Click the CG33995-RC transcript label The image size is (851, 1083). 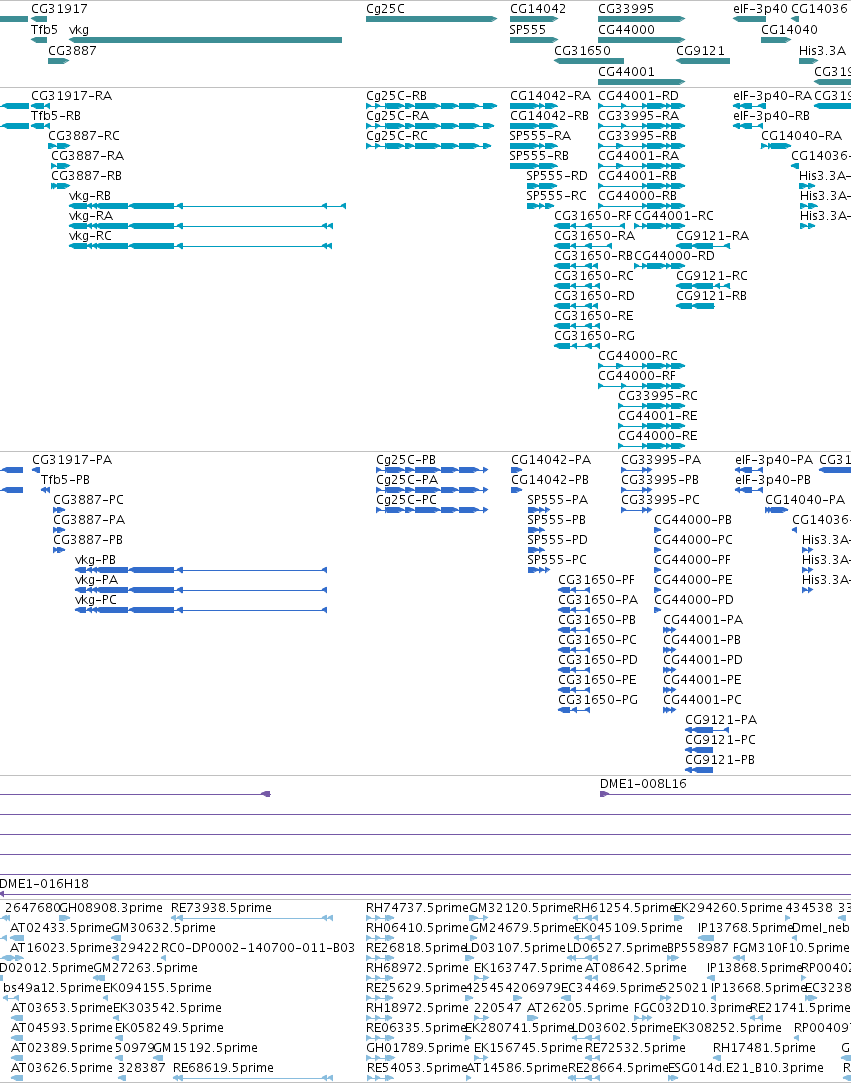(x=658, y=396)
